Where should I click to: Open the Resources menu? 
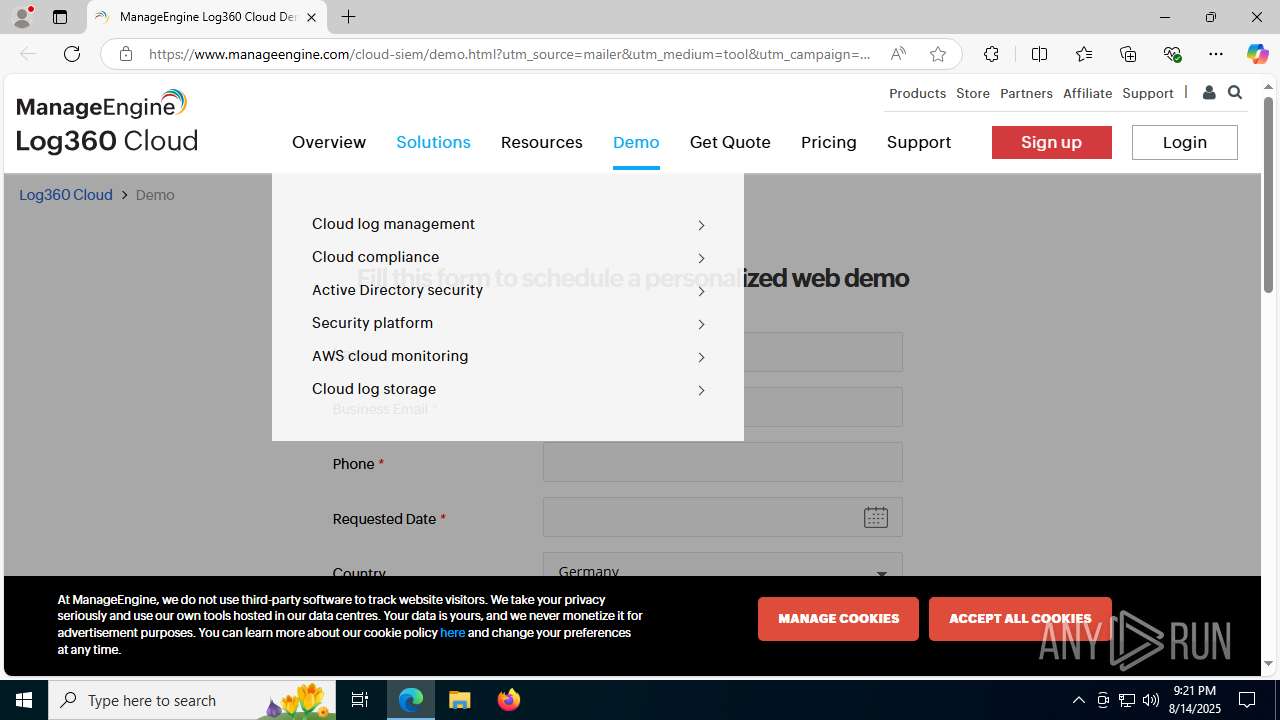(542, 142)
